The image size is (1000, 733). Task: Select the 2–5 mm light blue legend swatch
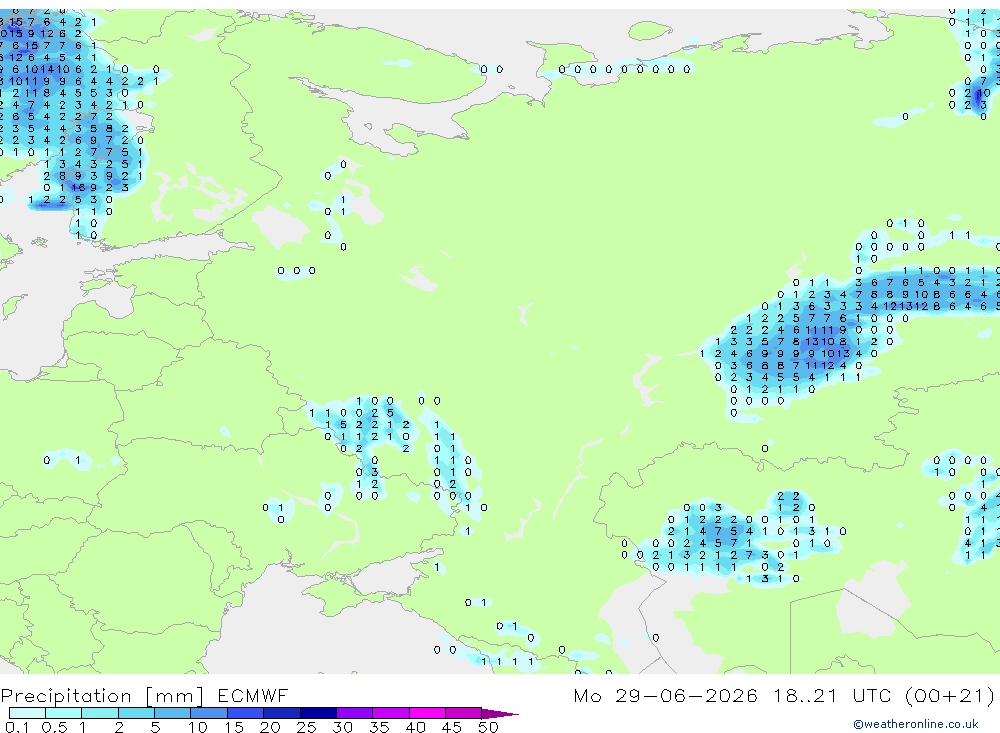pos(136,713)
